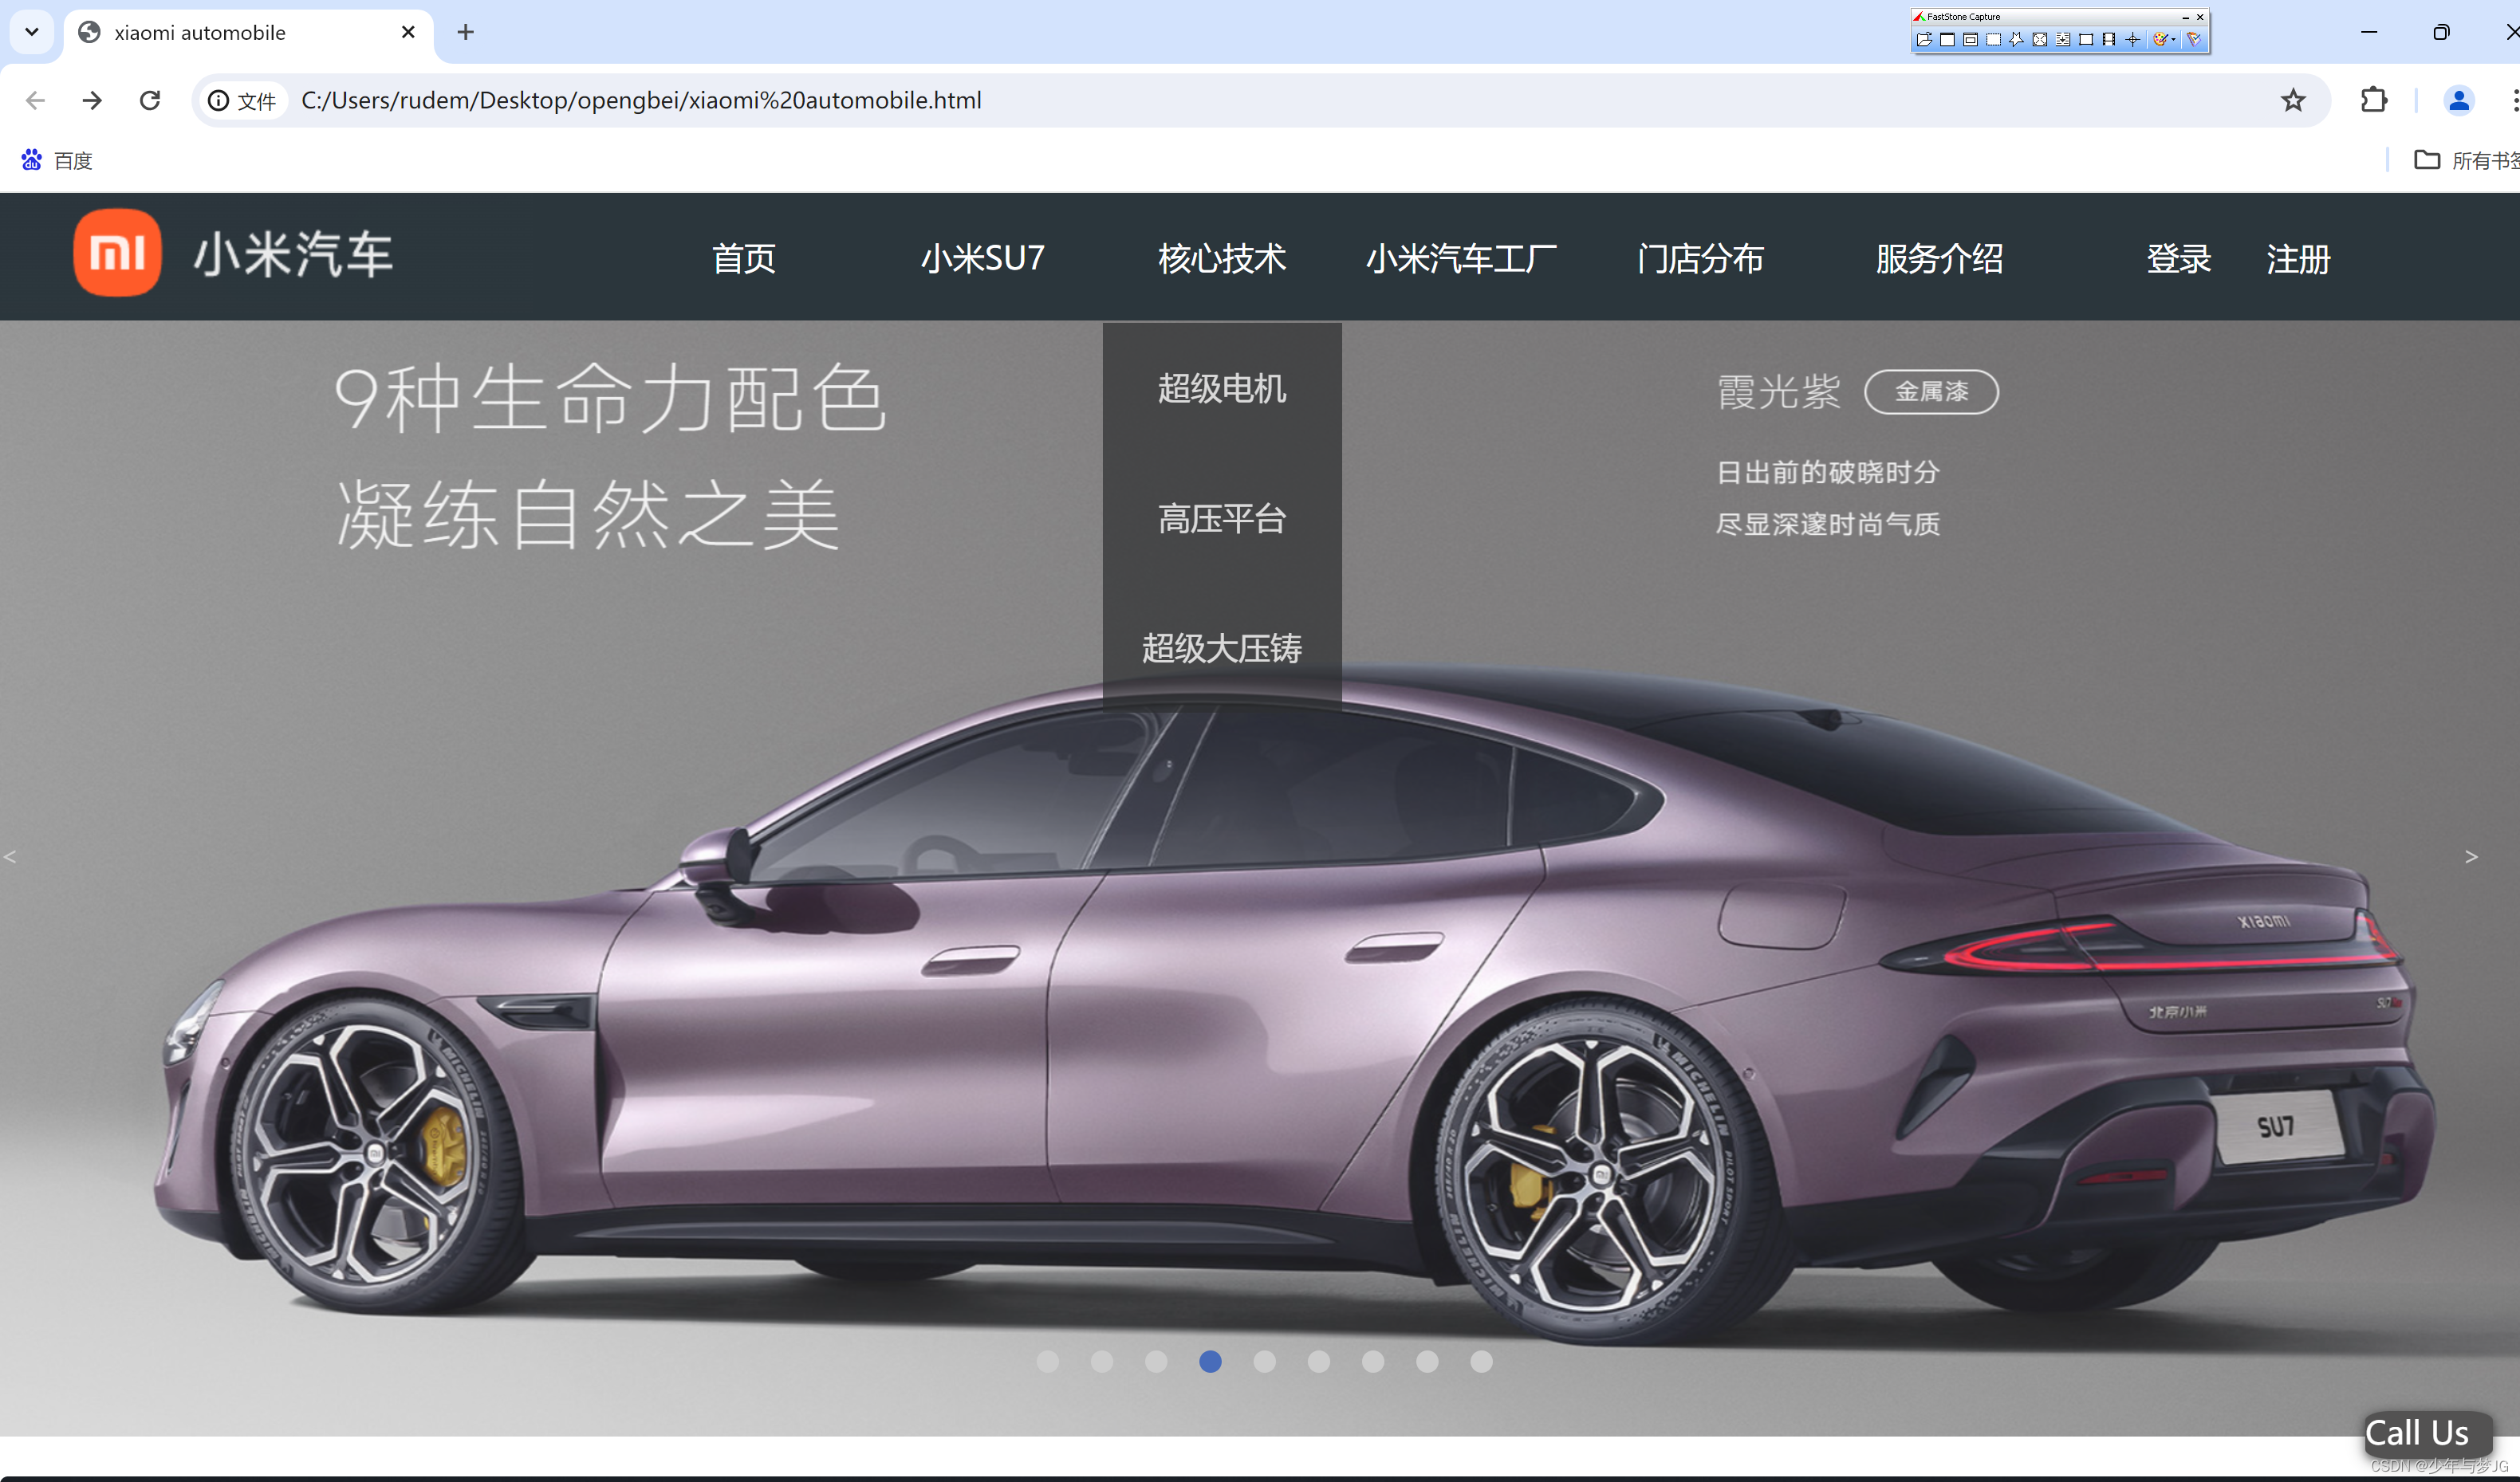2520x1482 pixels.
Task: Select the last carousel dot indicator
Action: pos(1481,1361)
